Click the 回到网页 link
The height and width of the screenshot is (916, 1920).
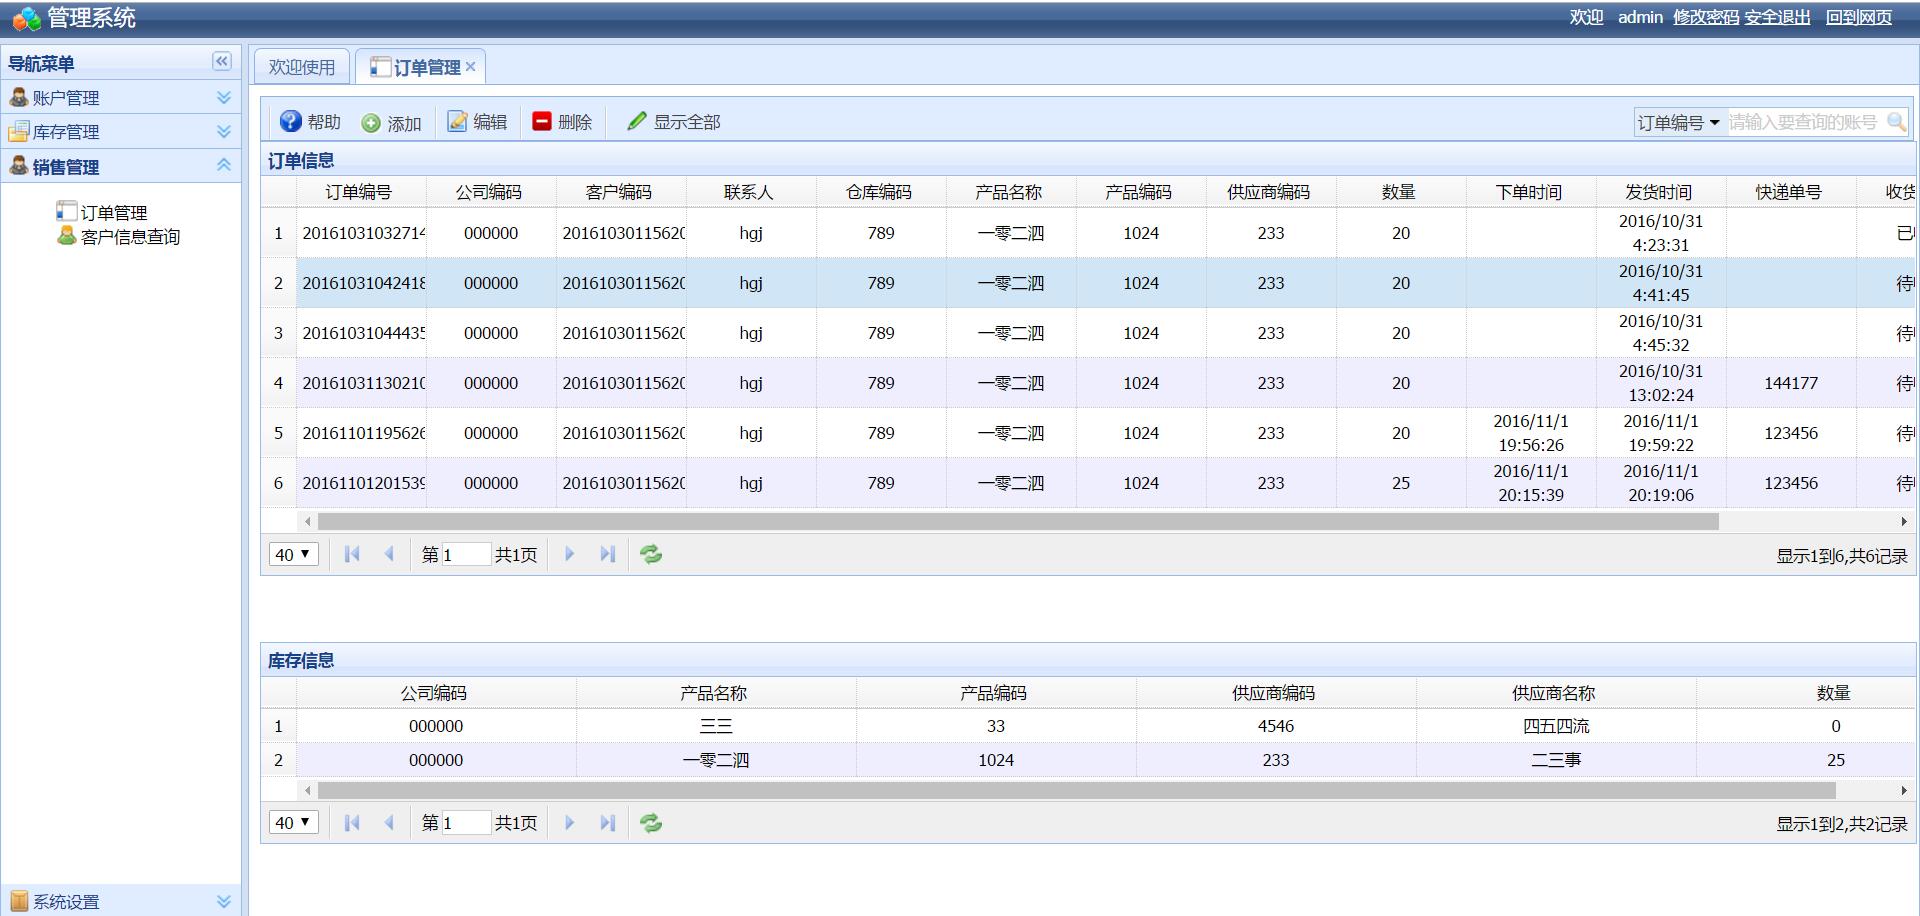pos(1859,17)
